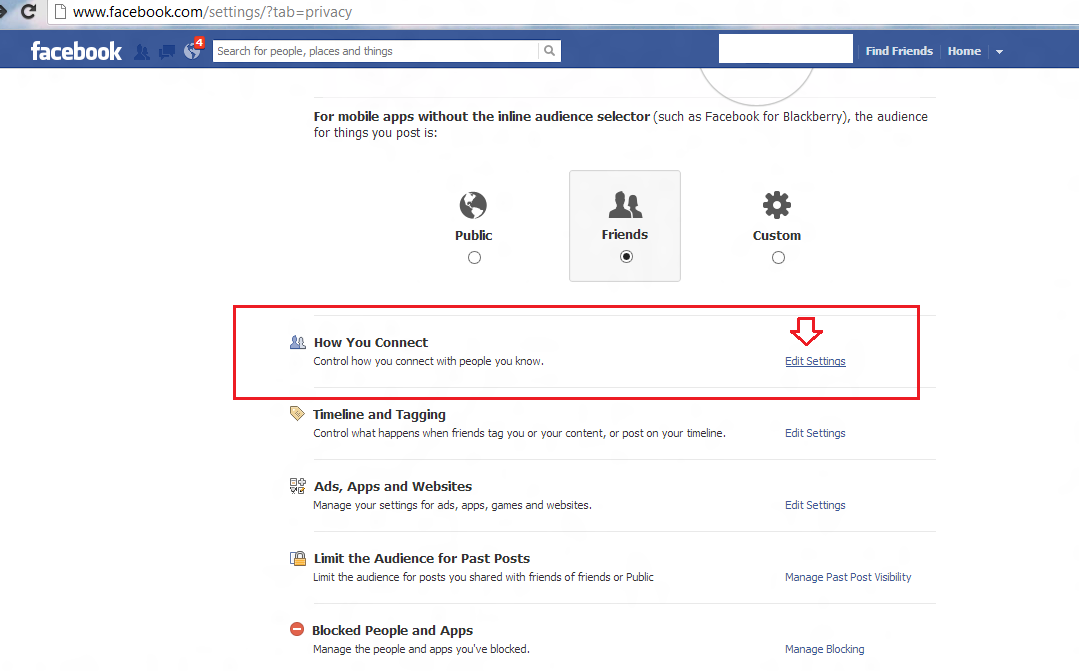
Task: Open the account dropdown arrow beside Home
Action: pyautogui.click(x=999, y=52)
